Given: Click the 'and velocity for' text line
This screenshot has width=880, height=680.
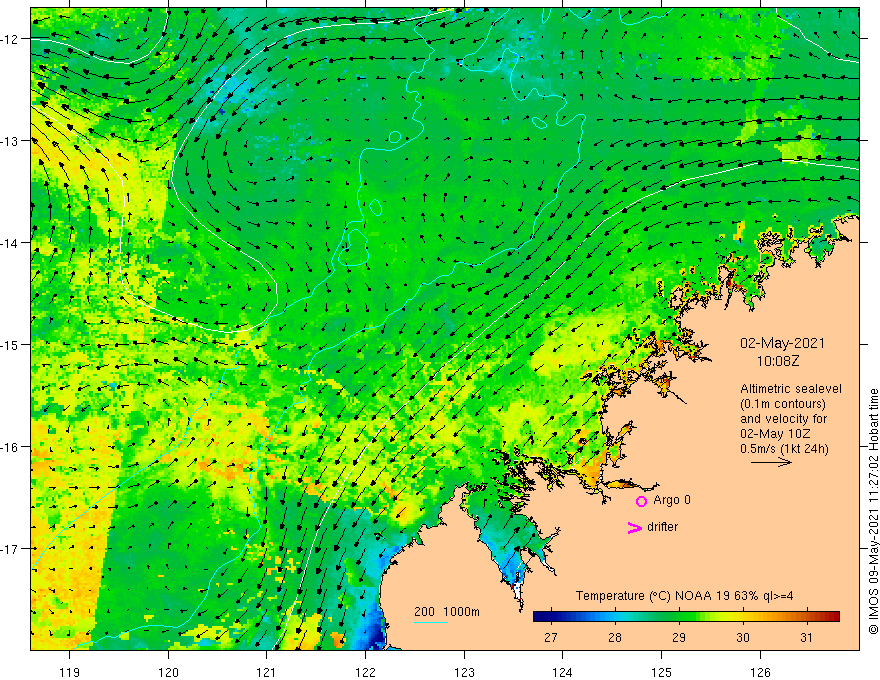Looking at the screenshot, I should click(783, 419).
